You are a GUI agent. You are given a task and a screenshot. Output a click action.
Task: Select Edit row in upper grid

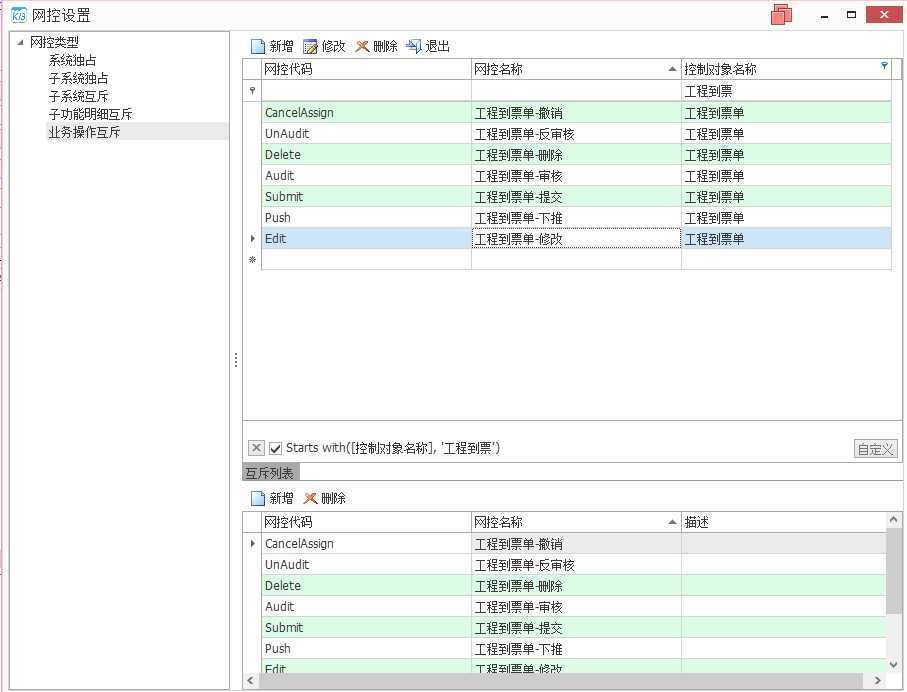click(576, 238)
